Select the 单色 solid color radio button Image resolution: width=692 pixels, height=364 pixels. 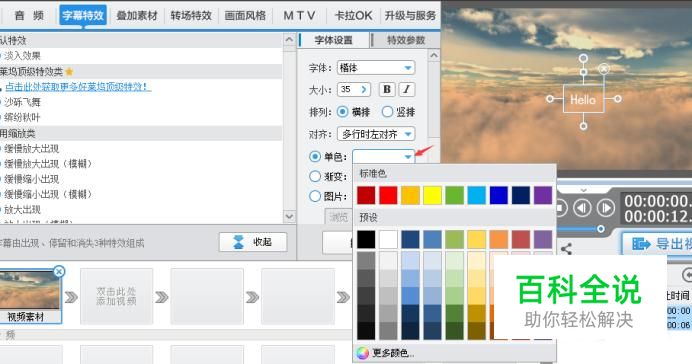click(315, 156)
